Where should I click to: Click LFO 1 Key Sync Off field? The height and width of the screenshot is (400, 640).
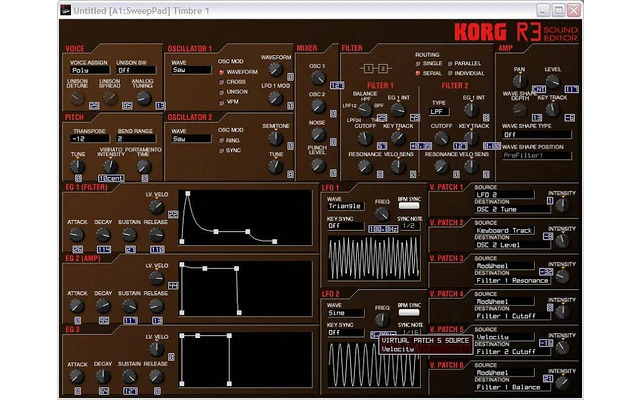tap(345, 226)
